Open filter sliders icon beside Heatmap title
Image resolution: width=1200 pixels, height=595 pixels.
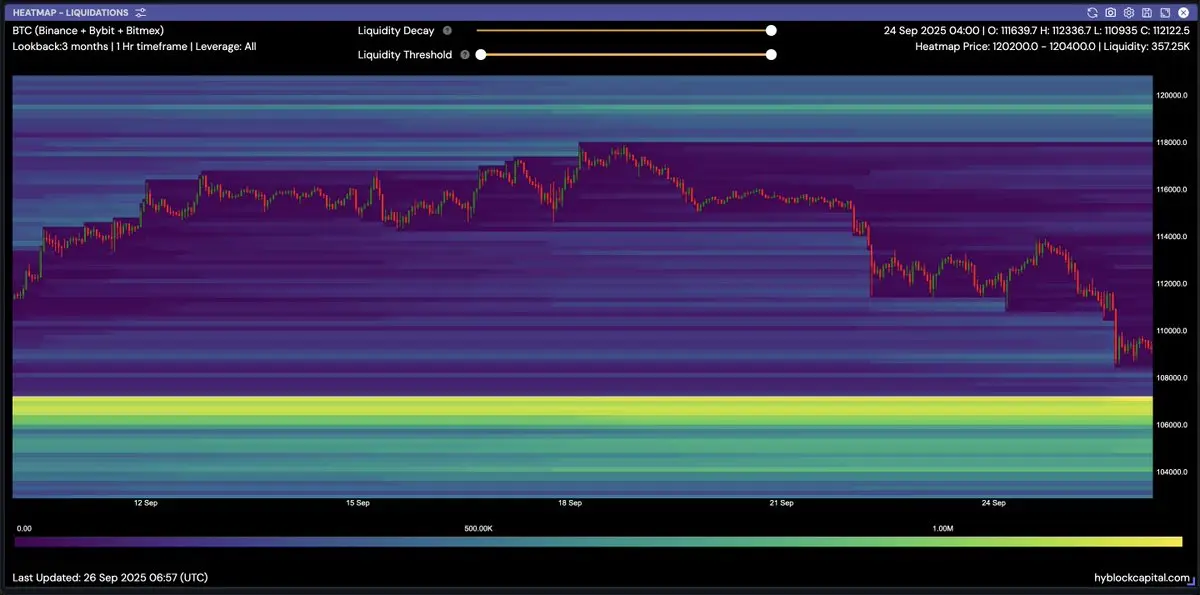(140, 12)
